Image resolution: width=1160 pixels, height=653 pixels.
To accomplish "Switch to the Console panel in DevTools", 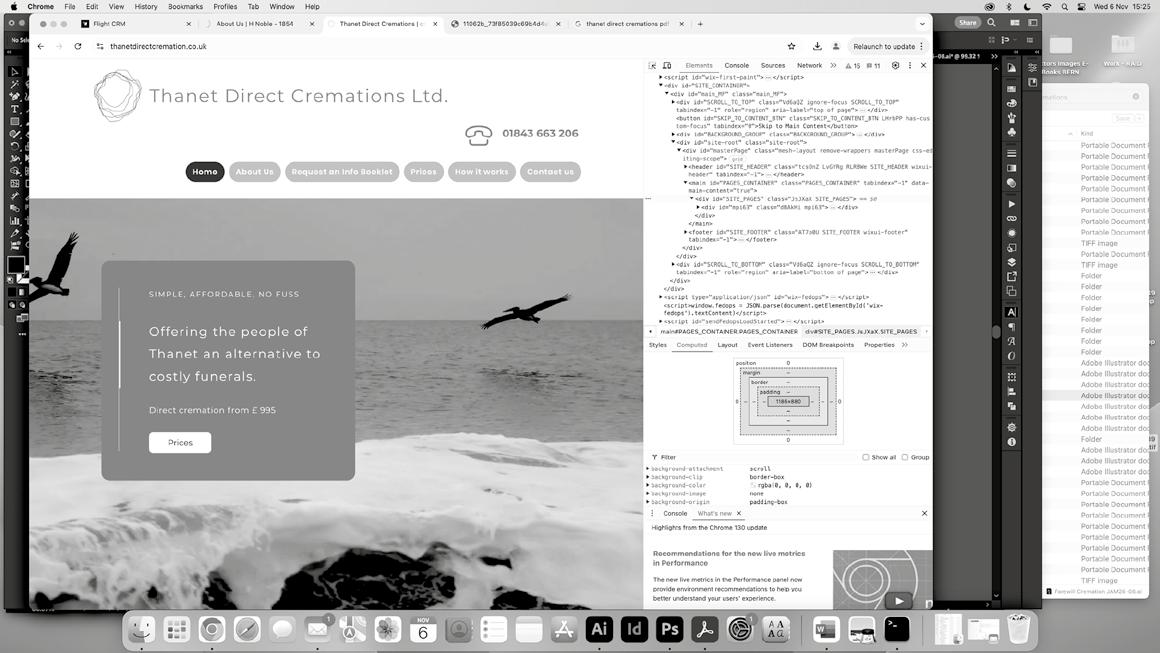I will click(x=736, y=66).
